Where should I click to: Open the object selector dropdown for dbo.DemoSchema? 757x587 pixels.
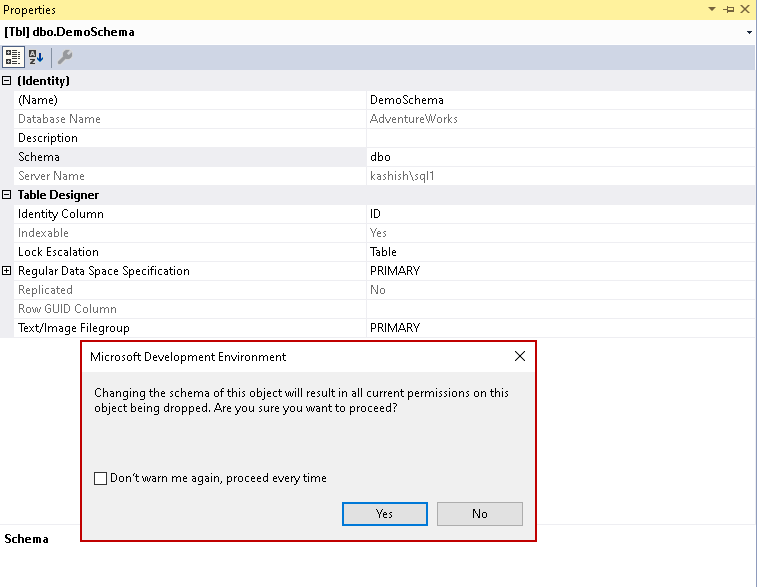click(749, 32)
